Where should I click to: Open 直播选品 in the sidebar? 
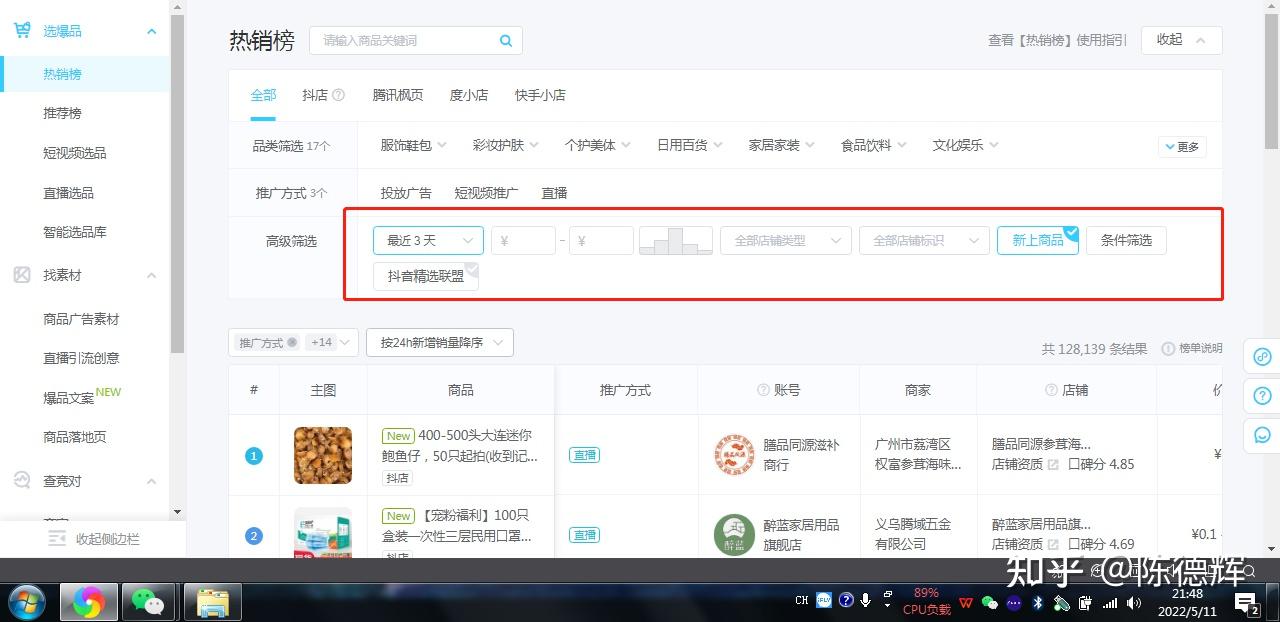(x=68, y=193)
